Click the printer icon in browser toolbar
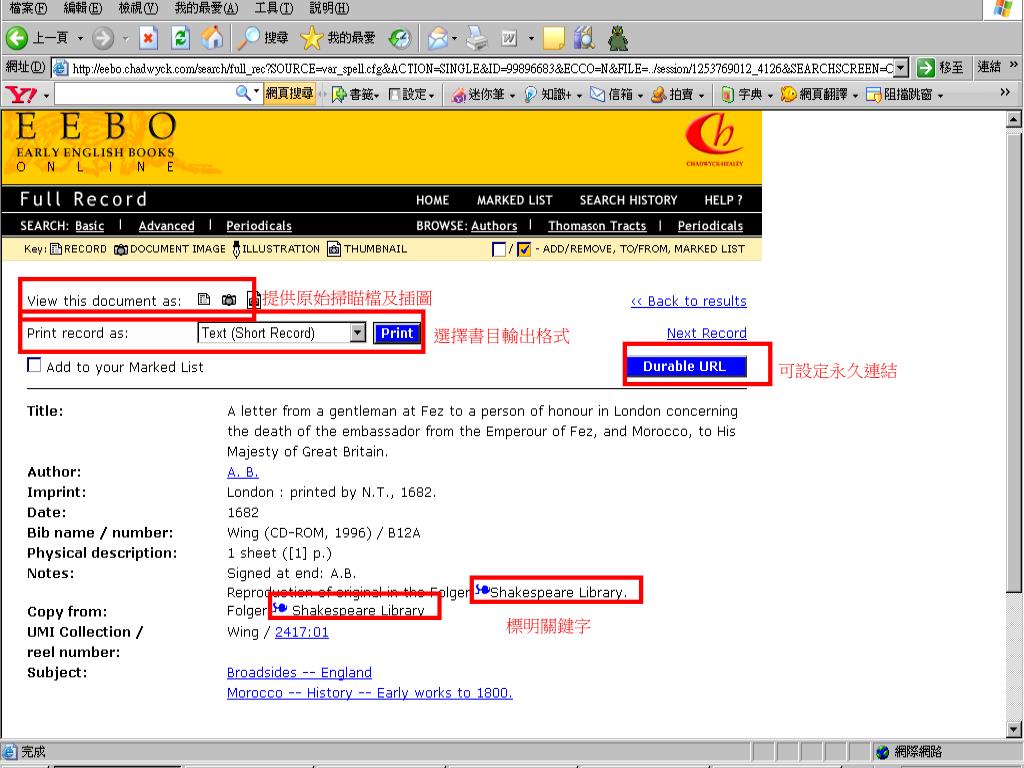The height and width of the screenshot is (768, 1024). click(477, 38)
